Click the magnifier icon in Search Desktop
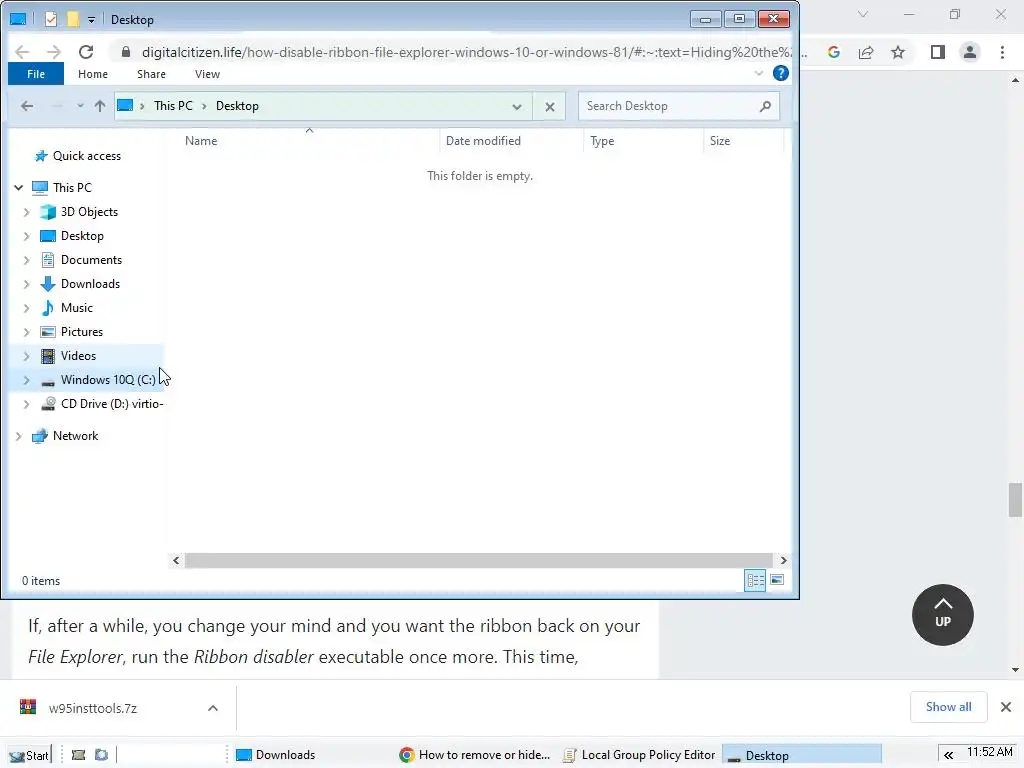This screenshot has width=1024, height=768. [x=765, y=106]
